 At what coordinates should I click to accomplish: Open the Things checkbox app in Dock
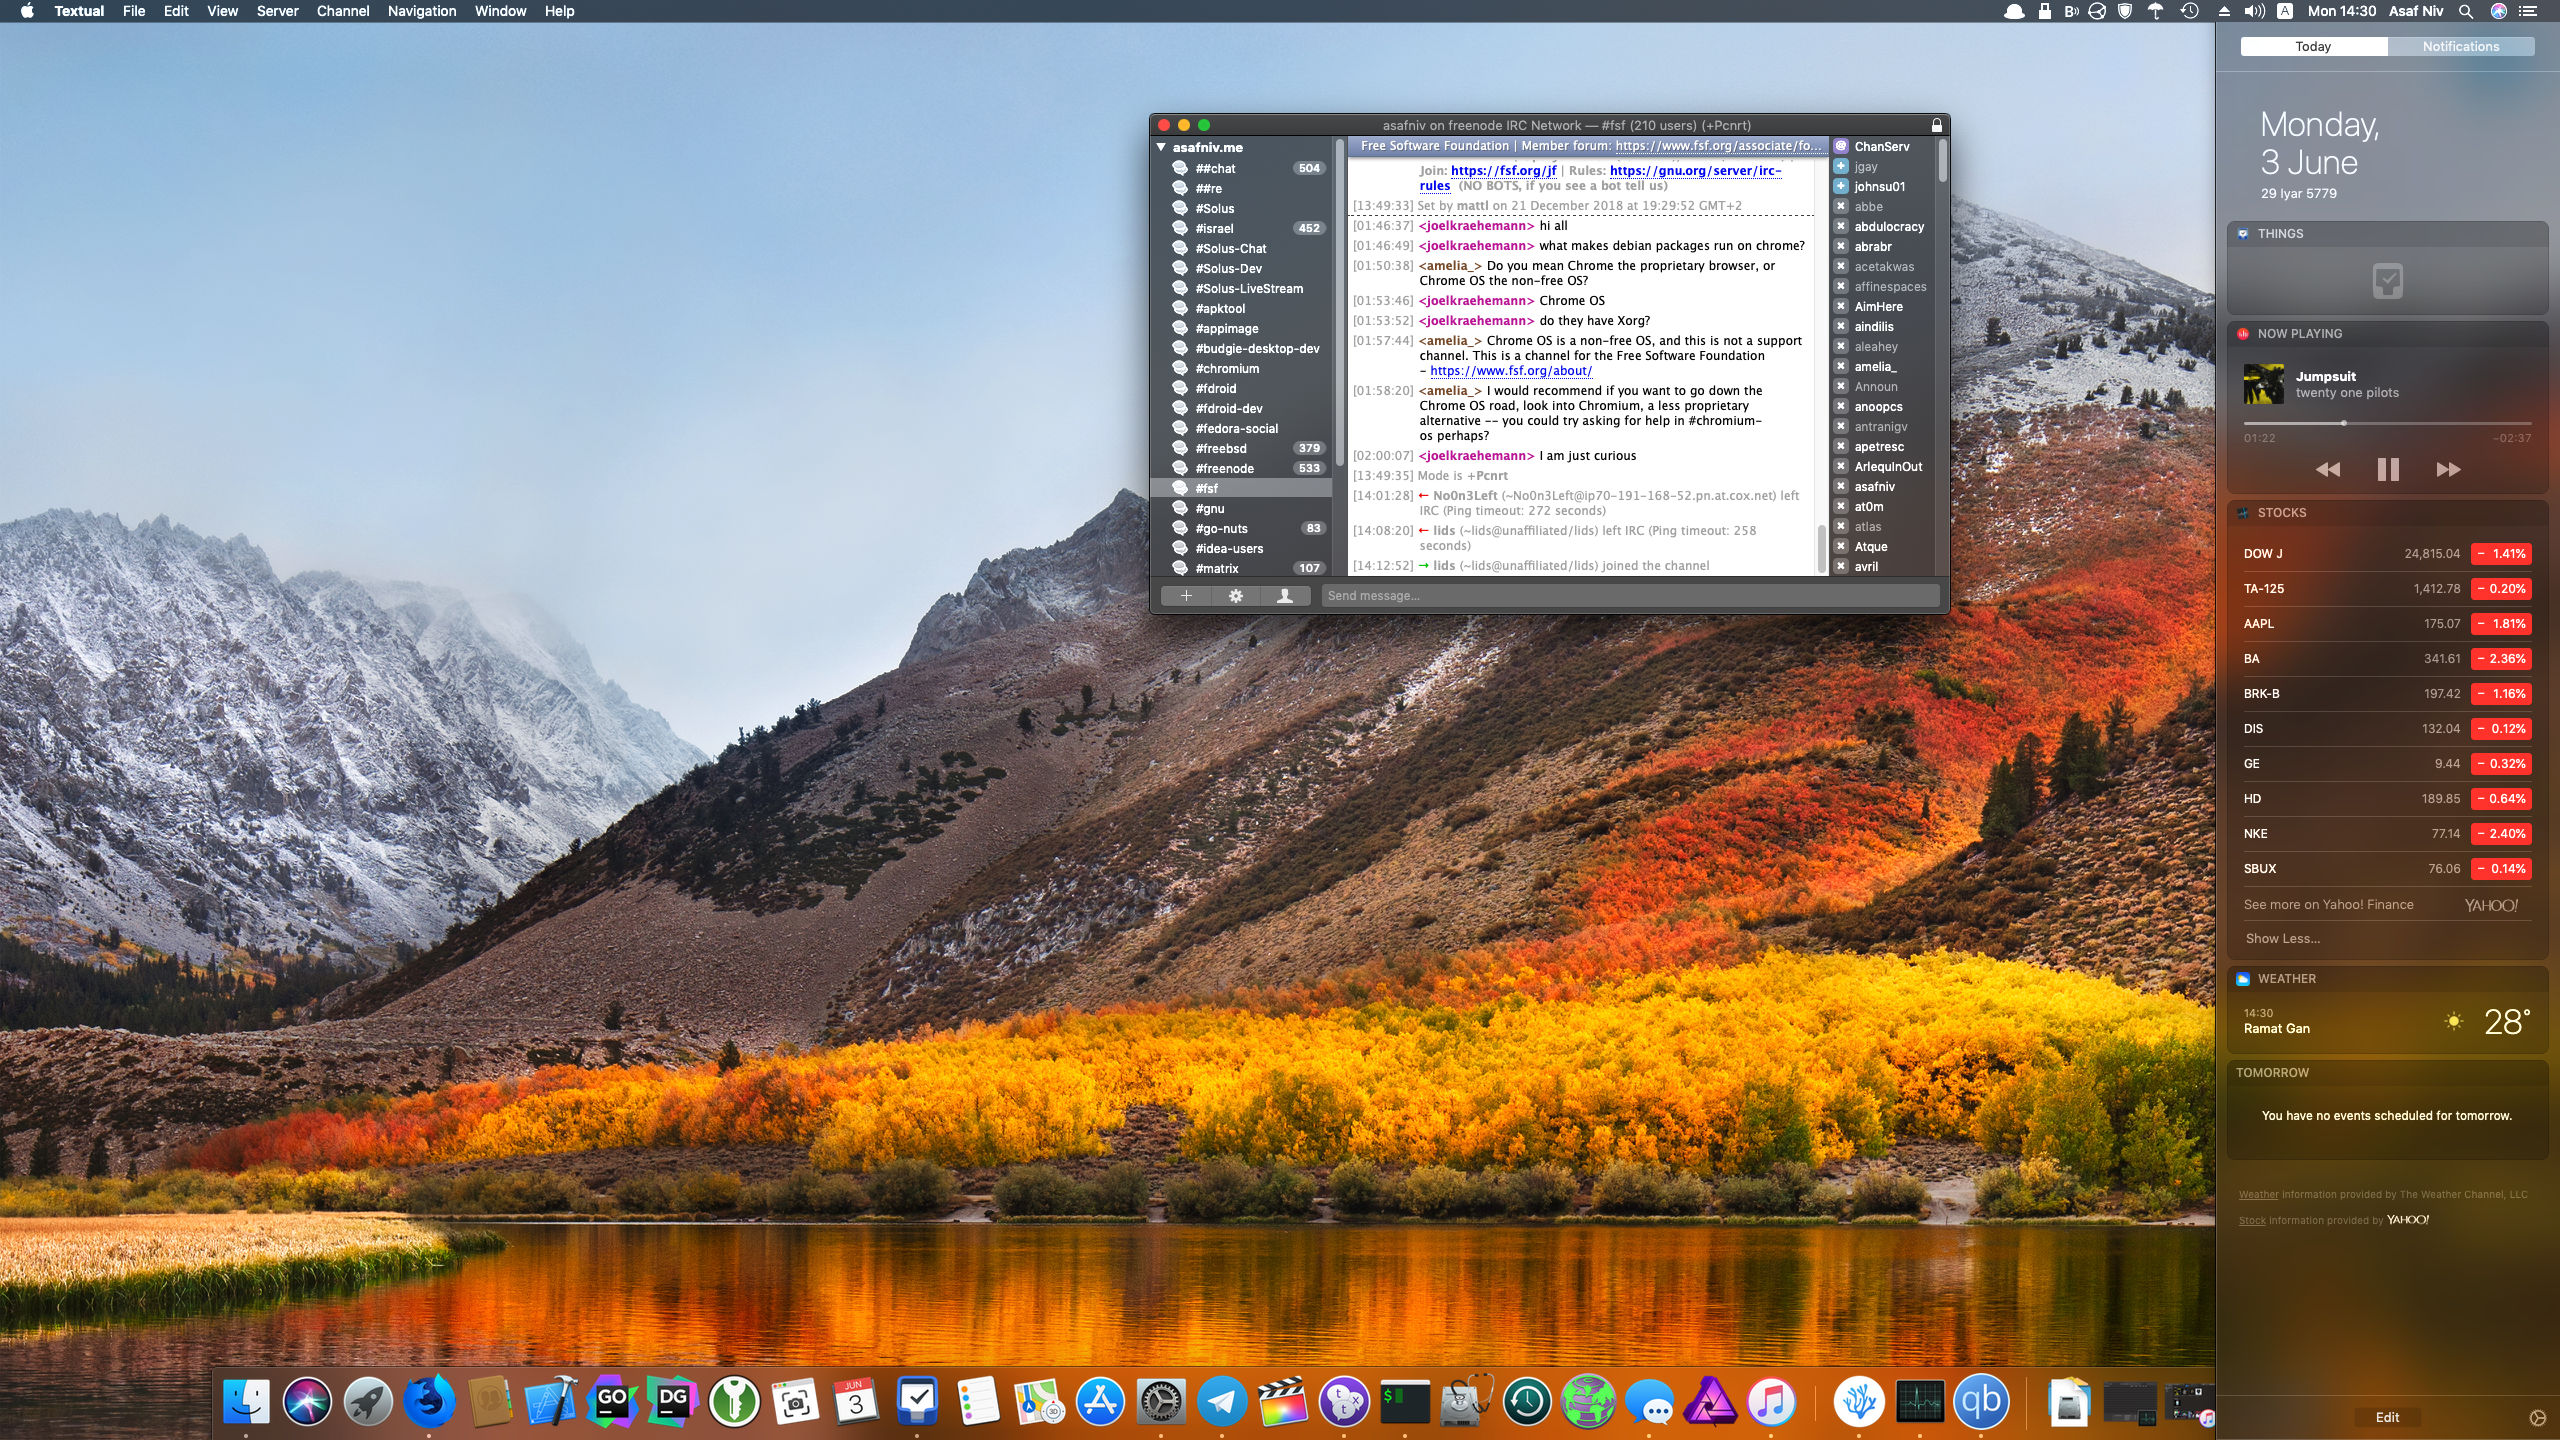pyautogui.click(x=917, y=1402)
